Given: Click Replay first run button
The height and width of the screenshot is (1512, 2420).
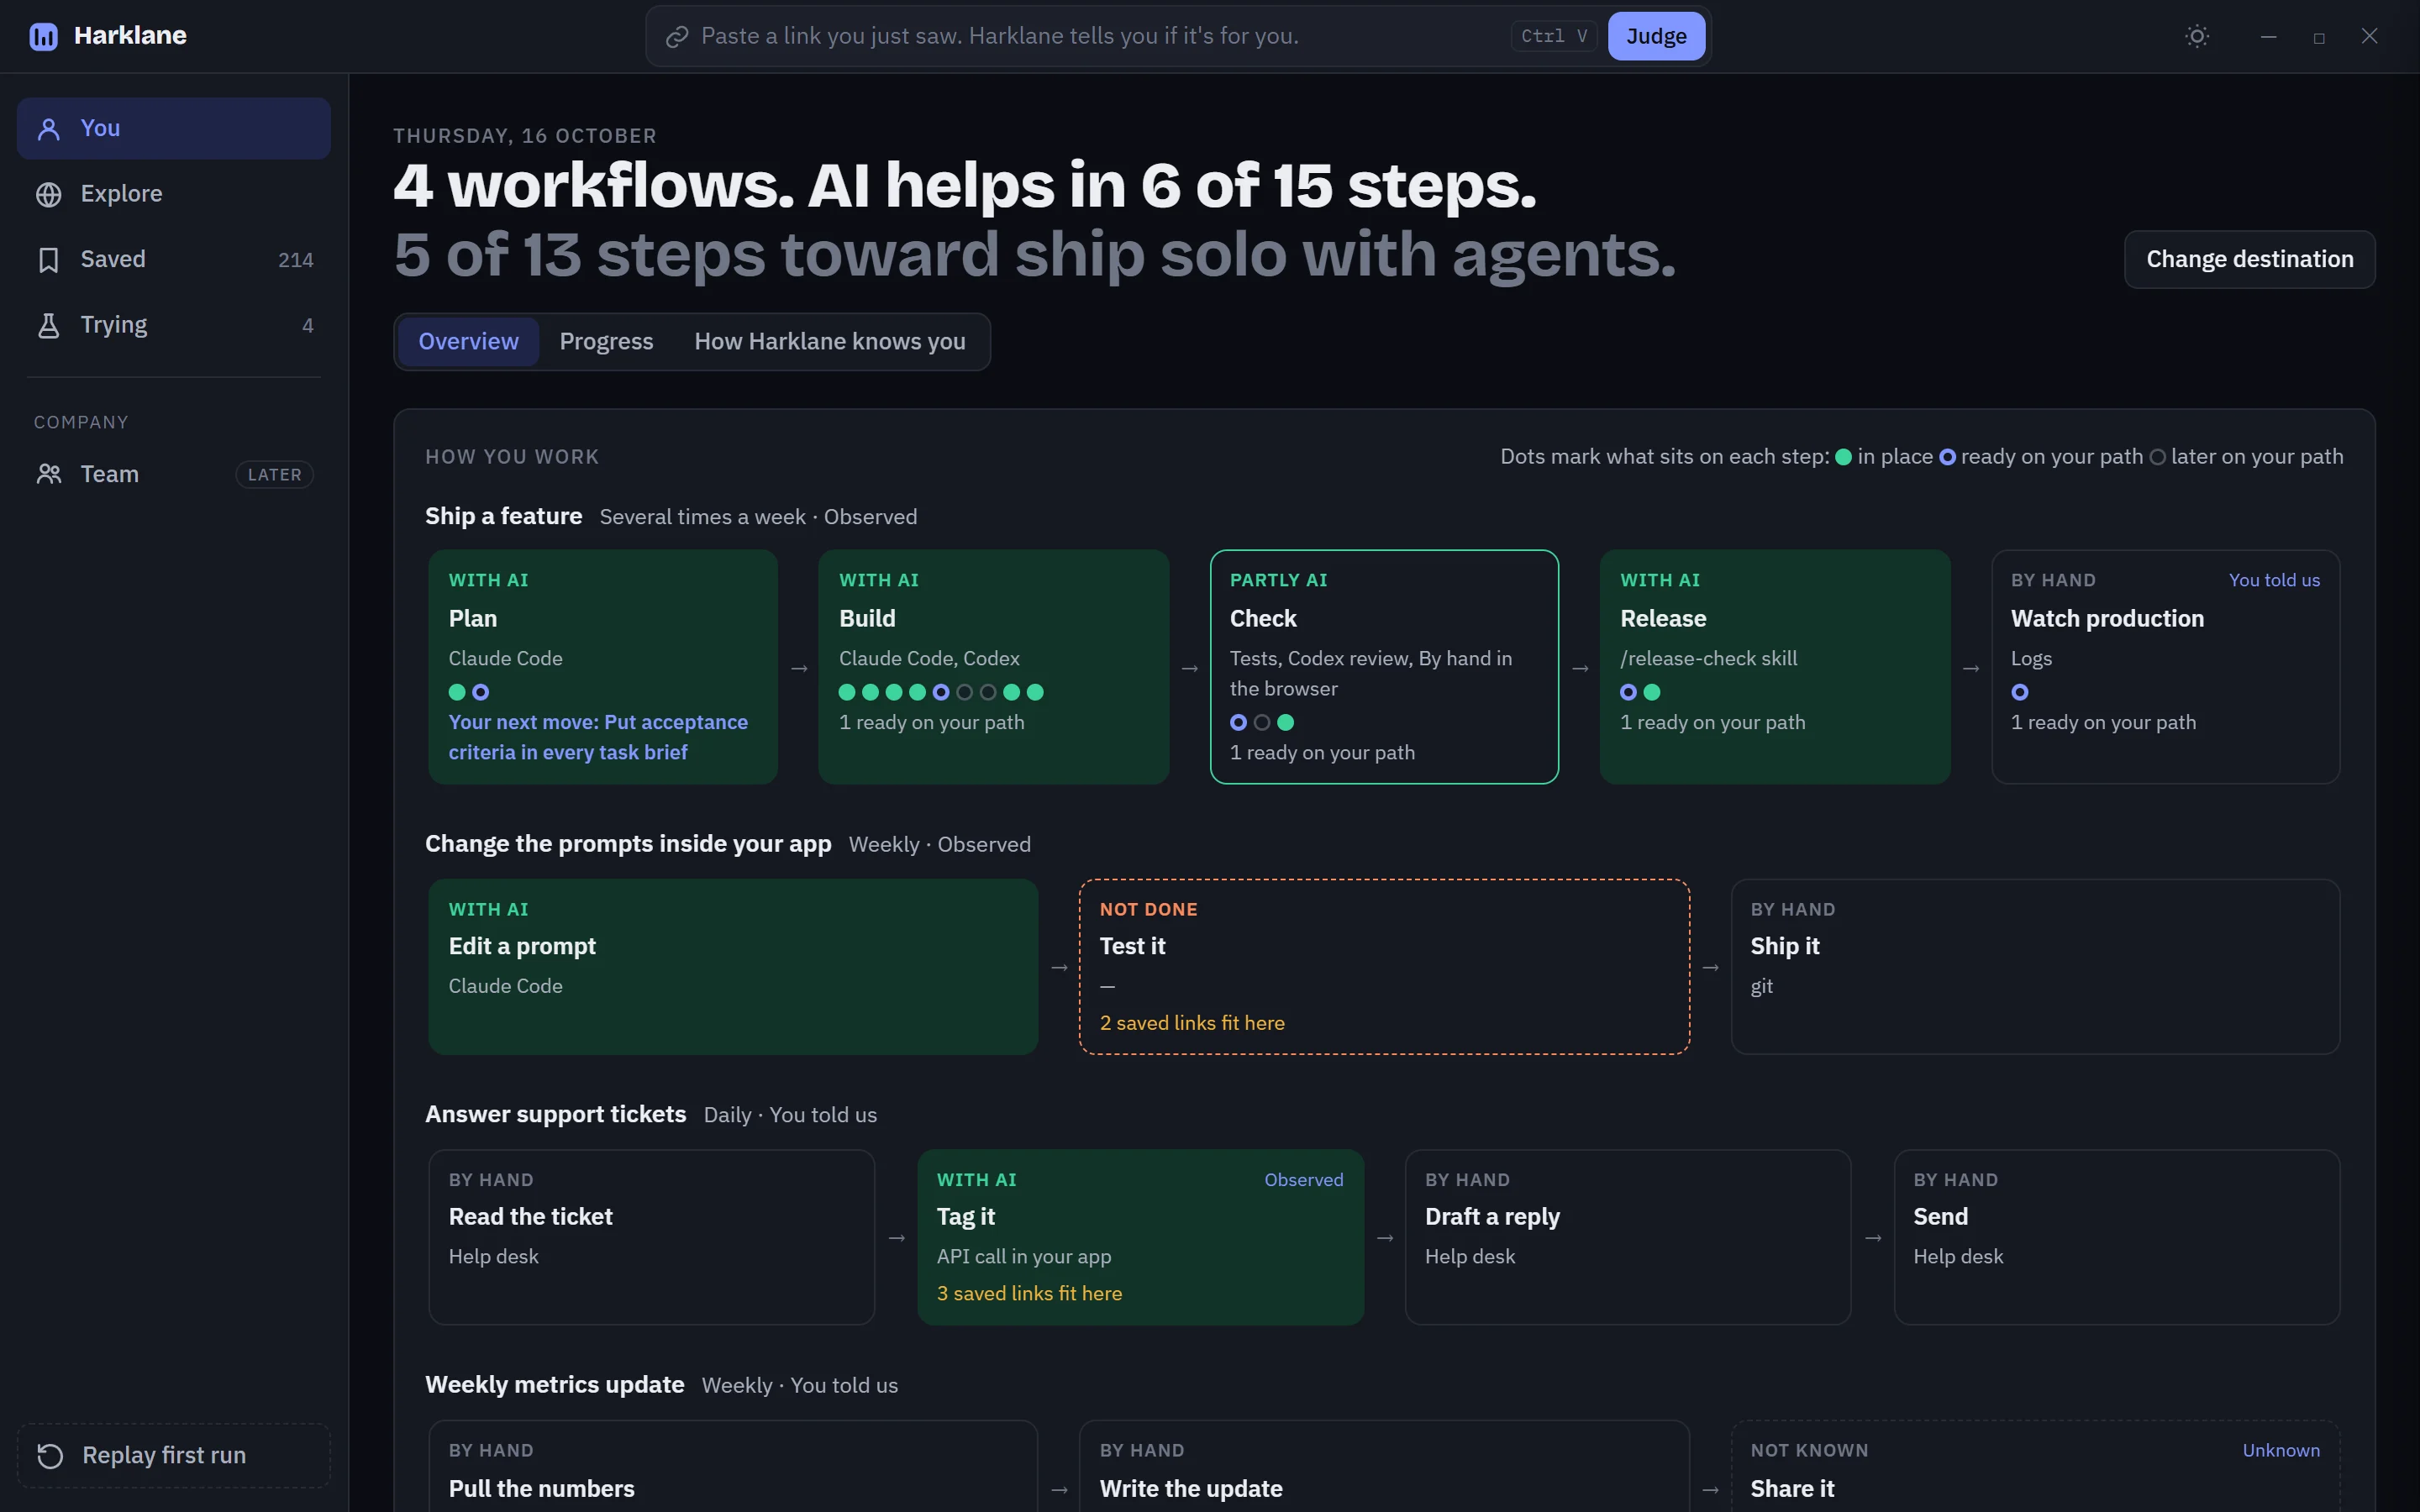Looking at the screenshot, I should click(174, 1455).
